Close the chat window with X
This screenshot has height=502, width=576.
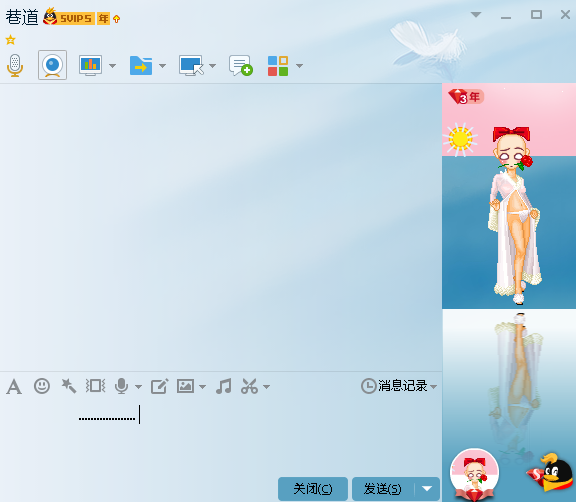click(565, 15)
